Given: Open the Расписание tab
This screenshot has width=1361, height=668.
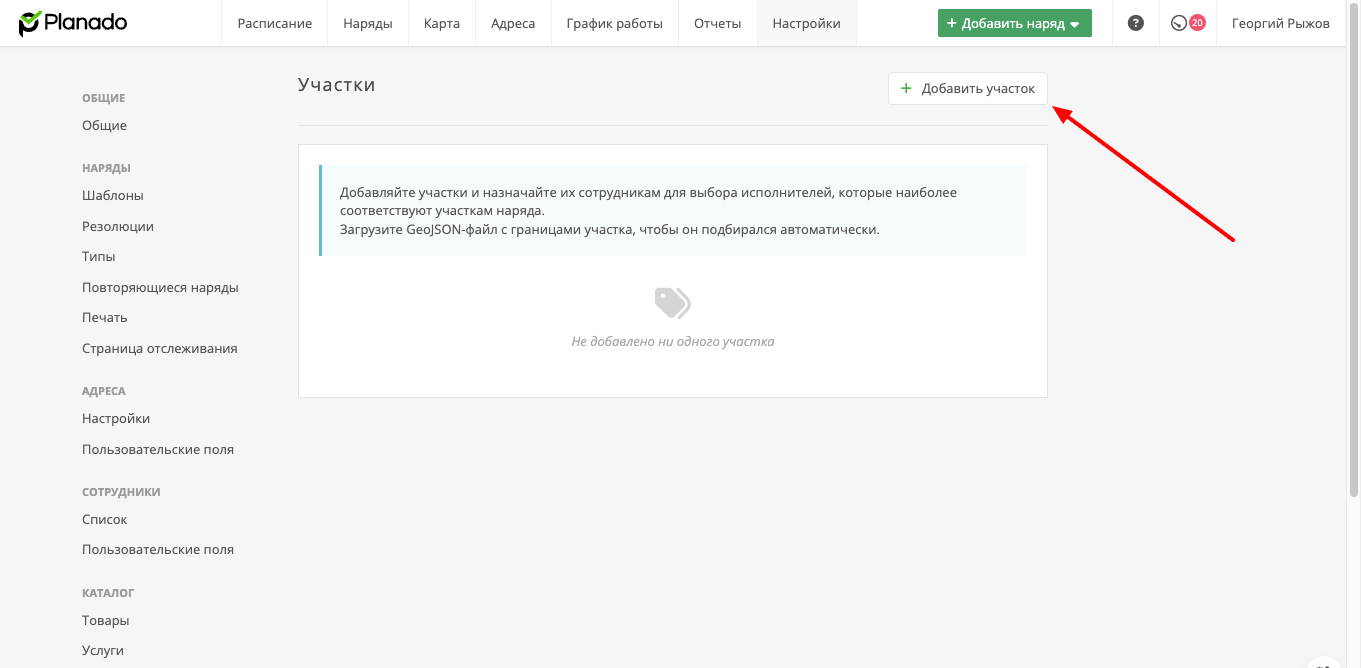Looking at the screenshot, I should (x=275, y=23).
